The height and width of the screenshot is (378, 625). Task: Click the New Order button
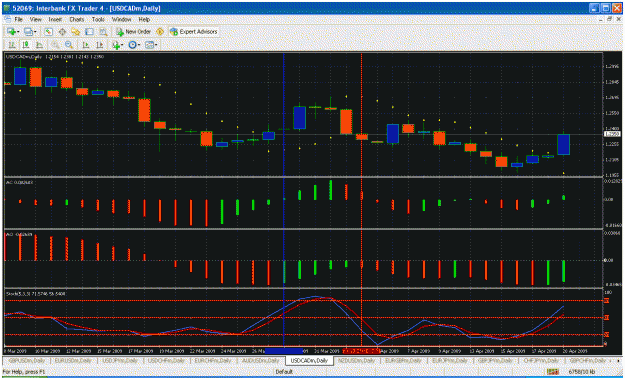click(133, 32)
